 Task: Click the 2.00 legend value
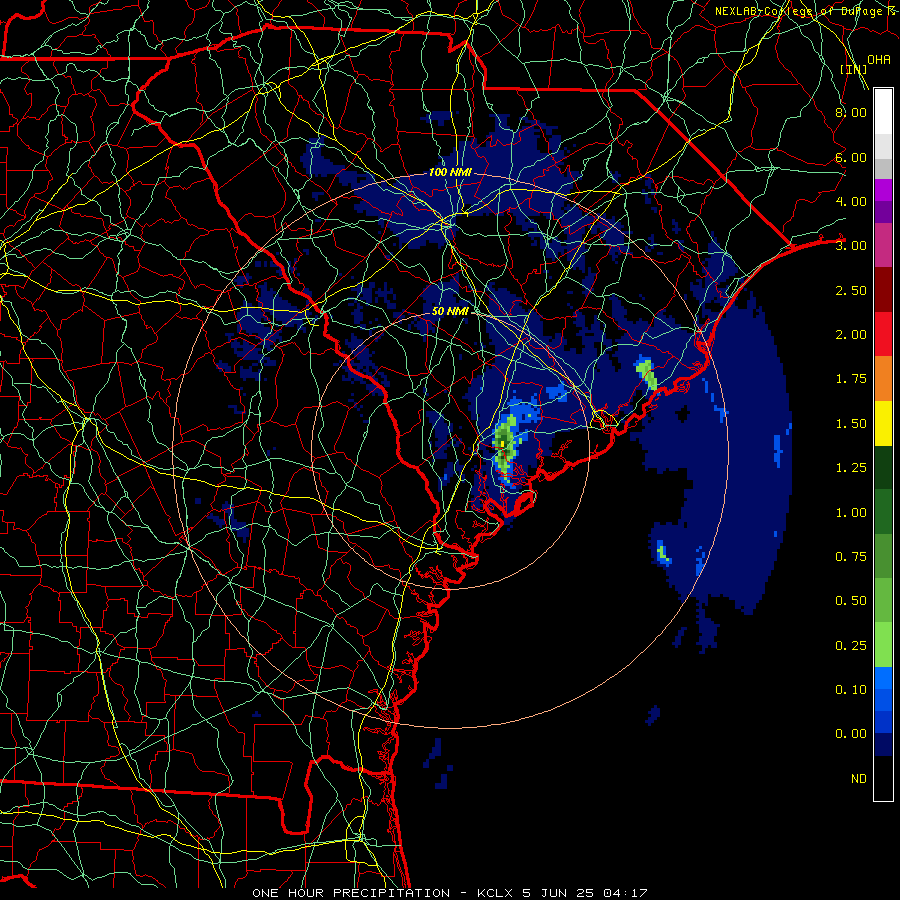pyautogui.click(x=850, y=335)
